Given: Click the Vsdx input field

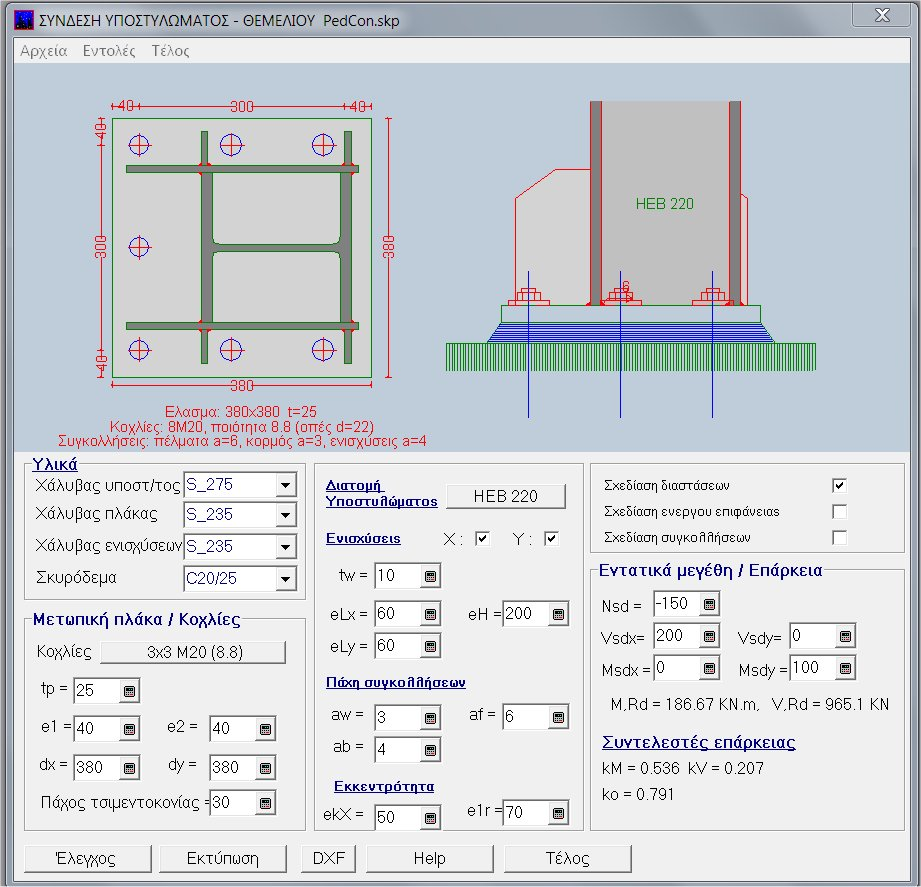Looking at the screenshot, I should [x=675, y=636].
